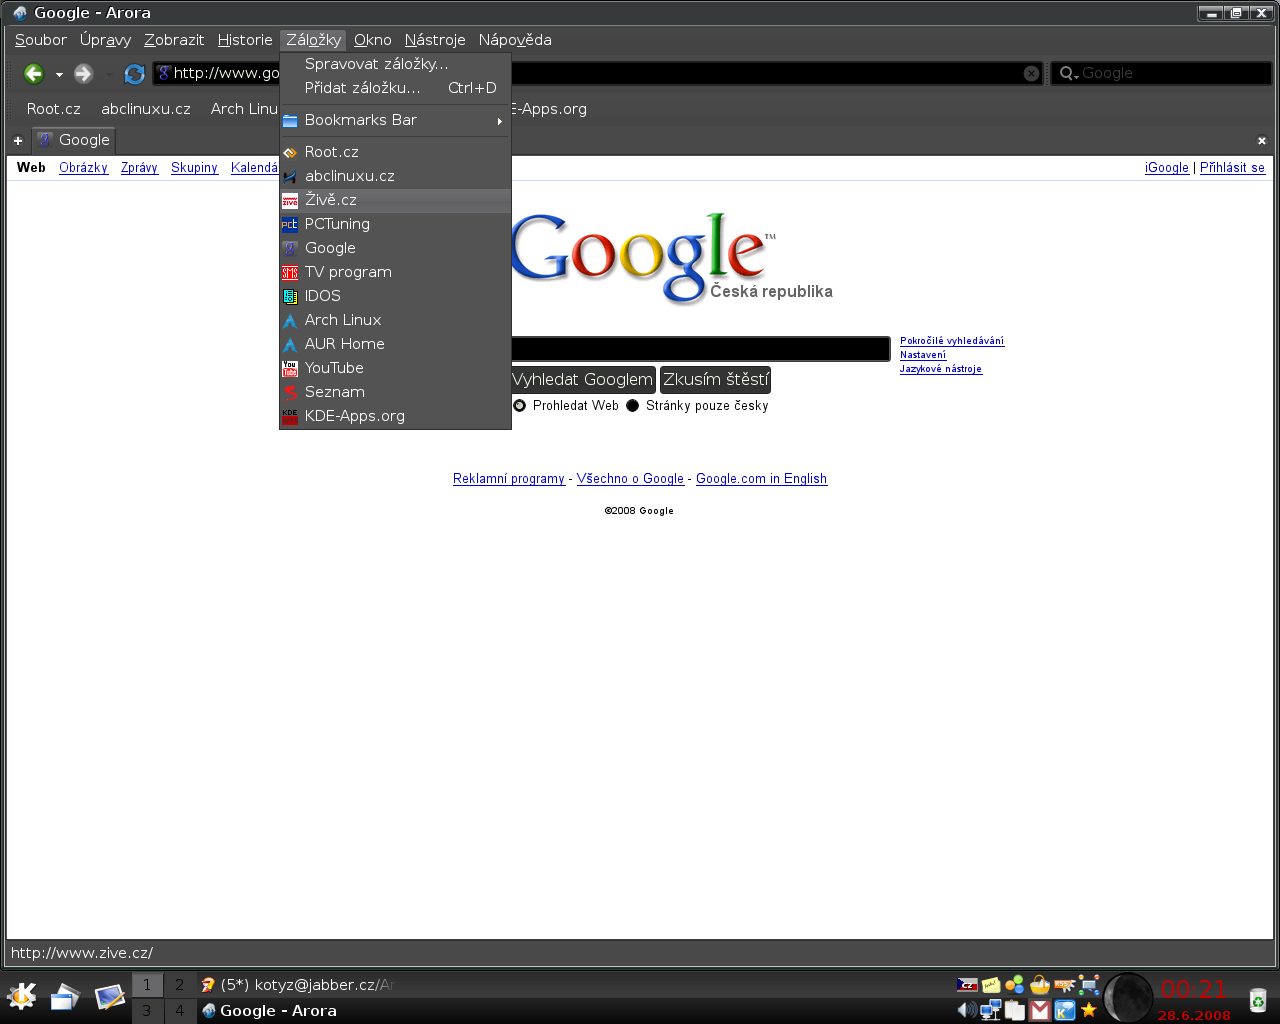The height and width of the screenshot is (1024, 1280).
Task: Open the Gmail mail notifier tray icon
Action: pos(1040,1010)
